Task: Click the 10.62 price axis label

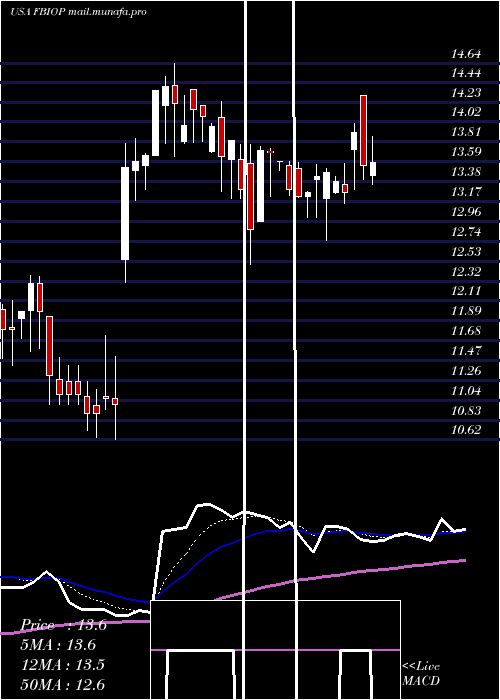Action: (466, 430)
